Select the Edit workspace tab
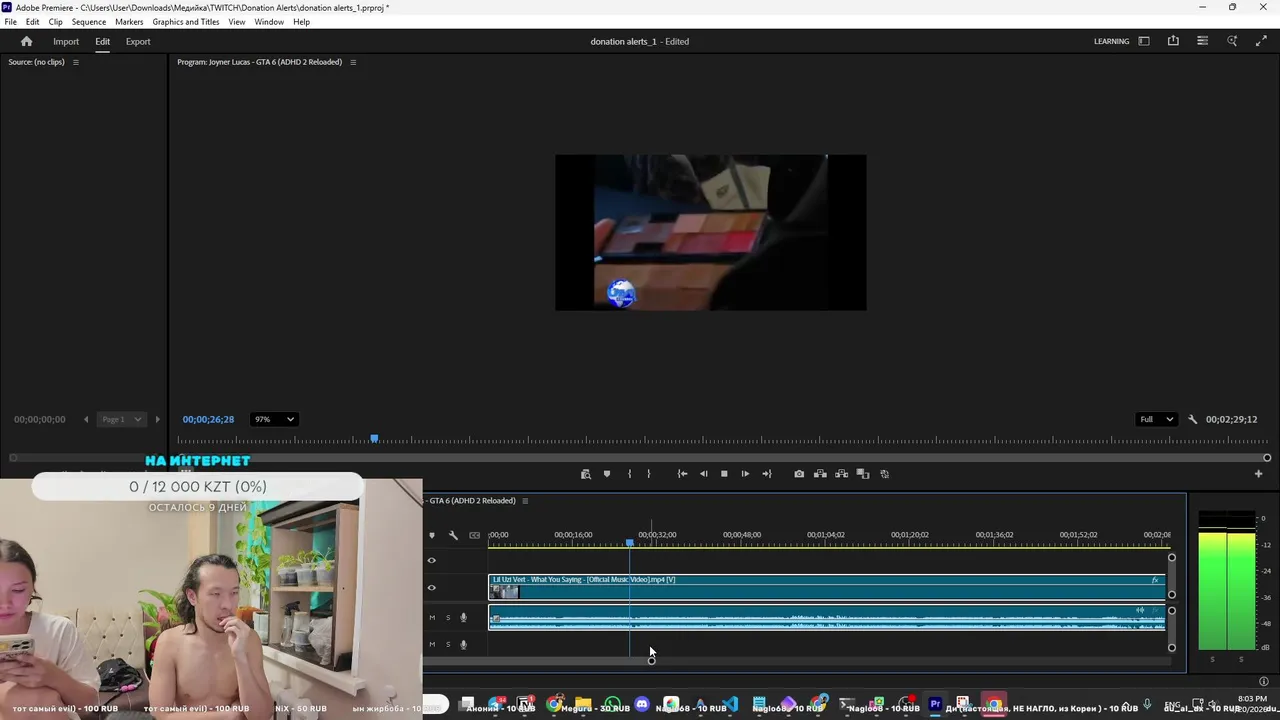The height and width of the screenshot is (720, 1280). (102, 41)
